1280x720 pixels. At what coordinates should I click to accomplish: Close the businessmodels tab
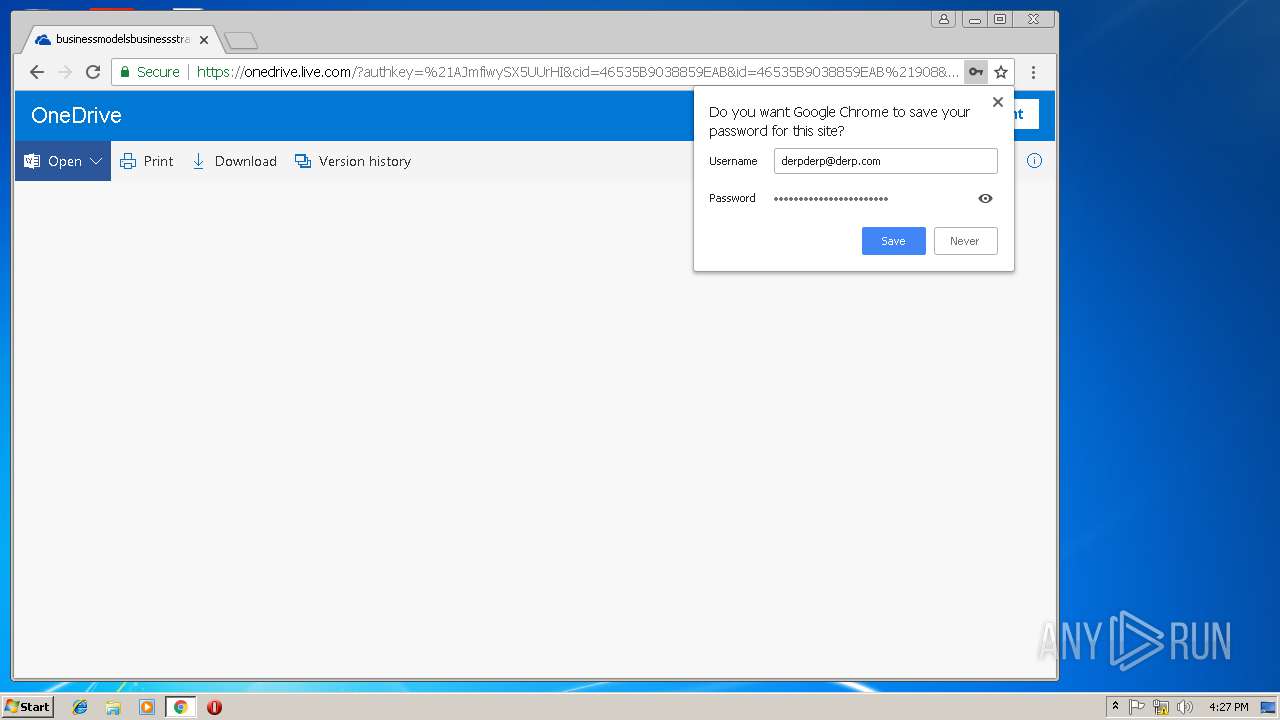[204, 40]
